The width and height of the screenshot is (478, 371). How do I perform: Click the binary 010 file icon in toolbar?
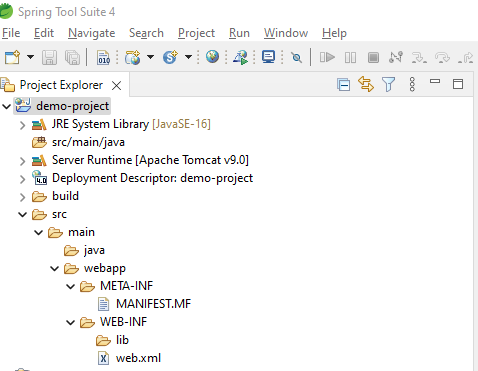(x=103, y=57)
